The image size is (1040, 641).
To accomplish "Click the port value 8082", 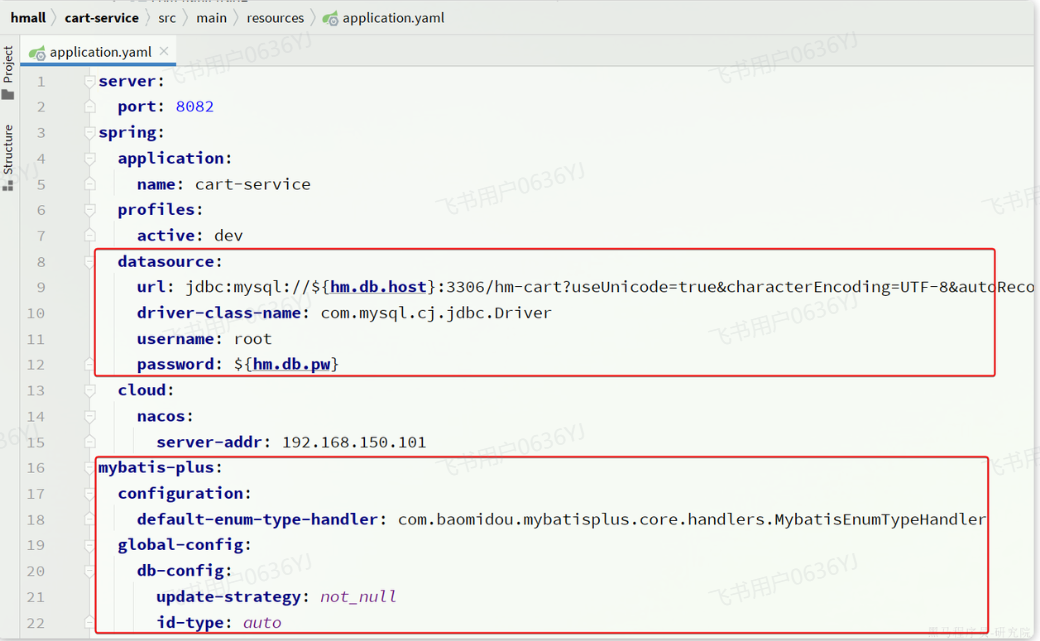I will tap(194, 106).
